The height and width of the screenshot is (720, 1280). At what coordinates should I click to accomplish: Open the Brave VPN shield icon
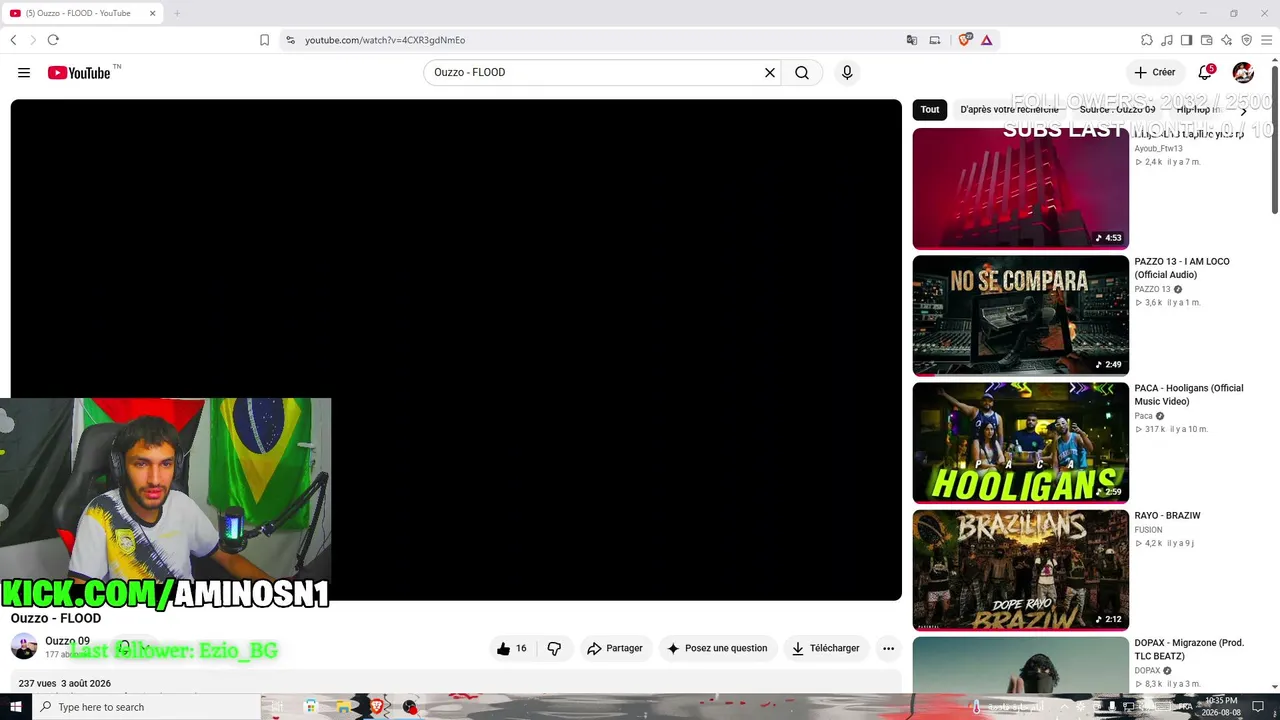click(1246, 40)
